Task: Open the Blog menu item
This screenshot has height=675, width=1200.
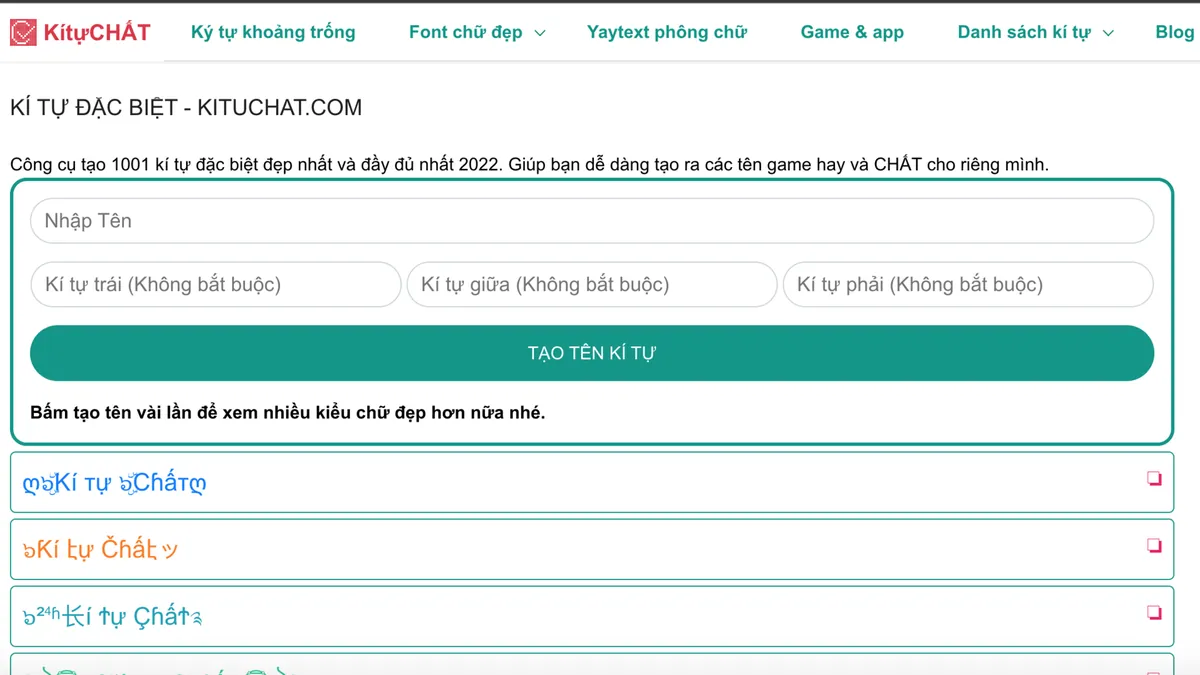Action: click(x=1175, y=32)
